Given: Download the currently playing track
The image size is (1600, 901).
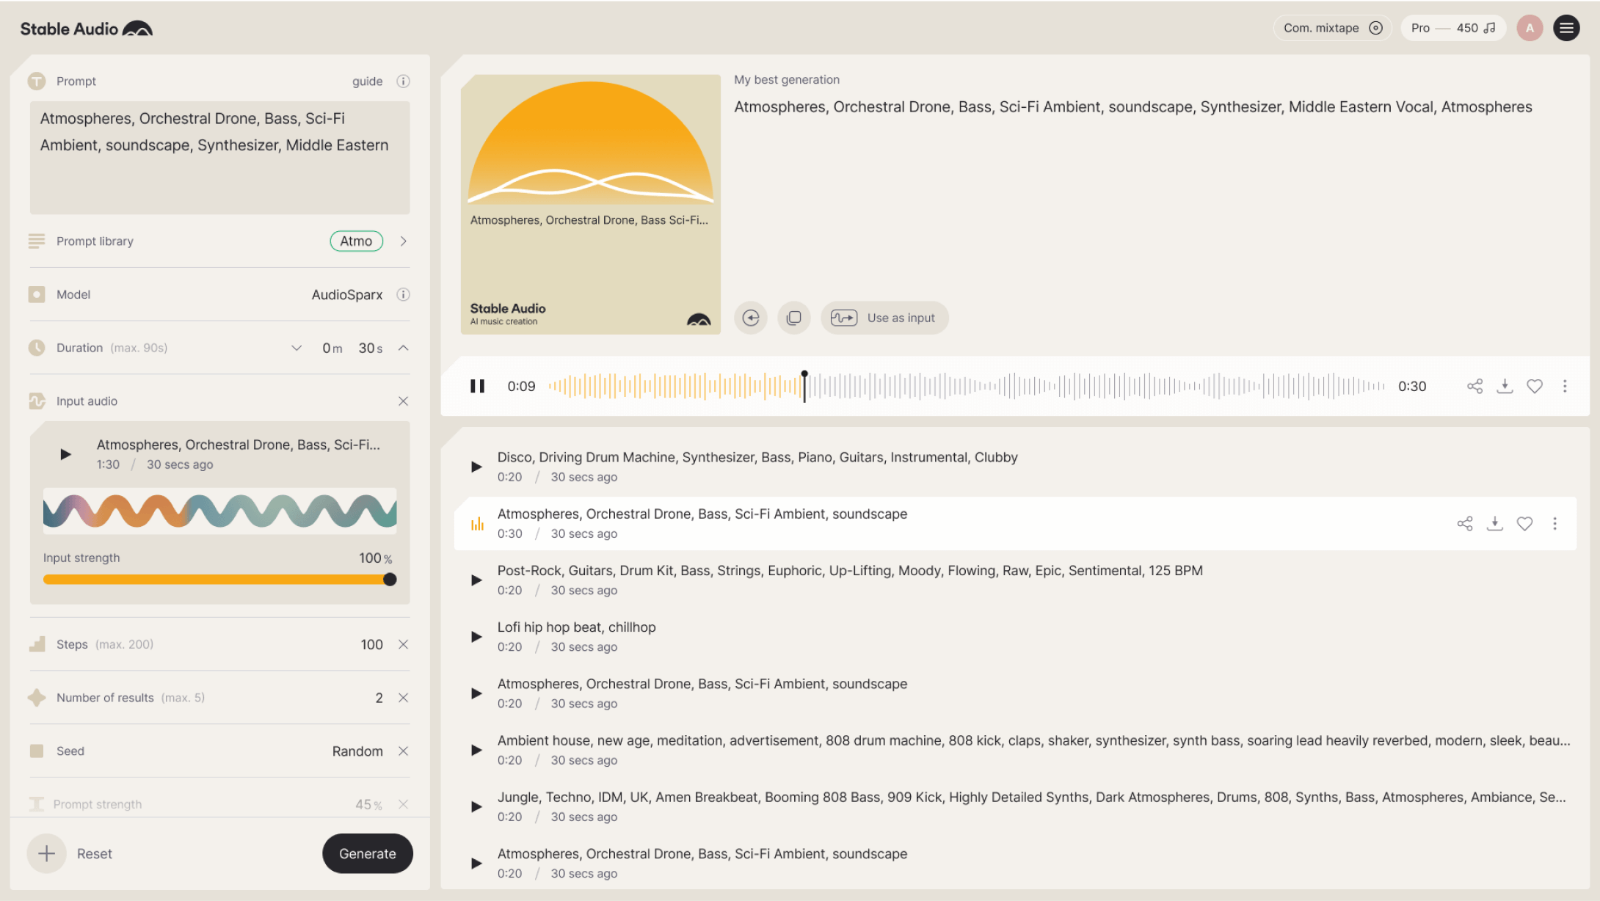Looking at the screenshot, I should 1504,386.
